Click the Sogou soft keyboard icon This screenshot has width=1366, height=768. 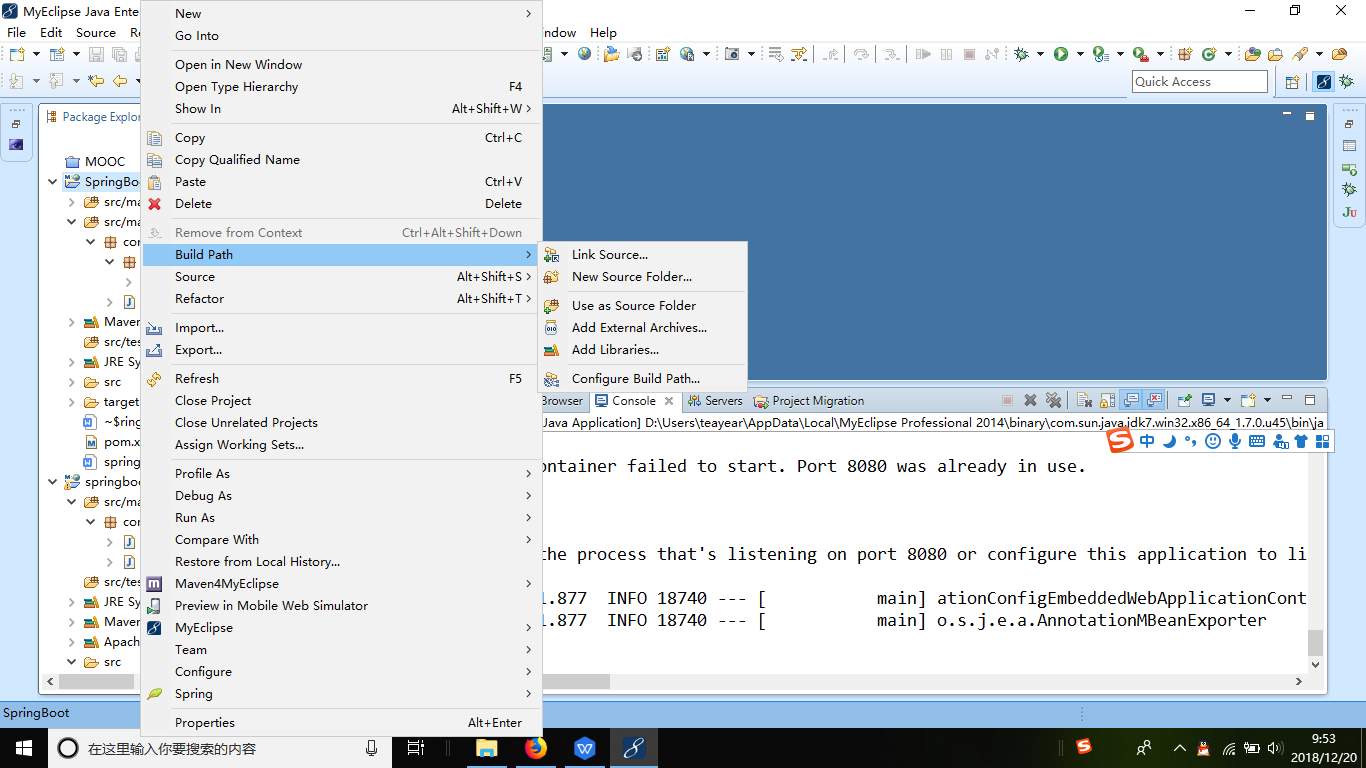1257,441
